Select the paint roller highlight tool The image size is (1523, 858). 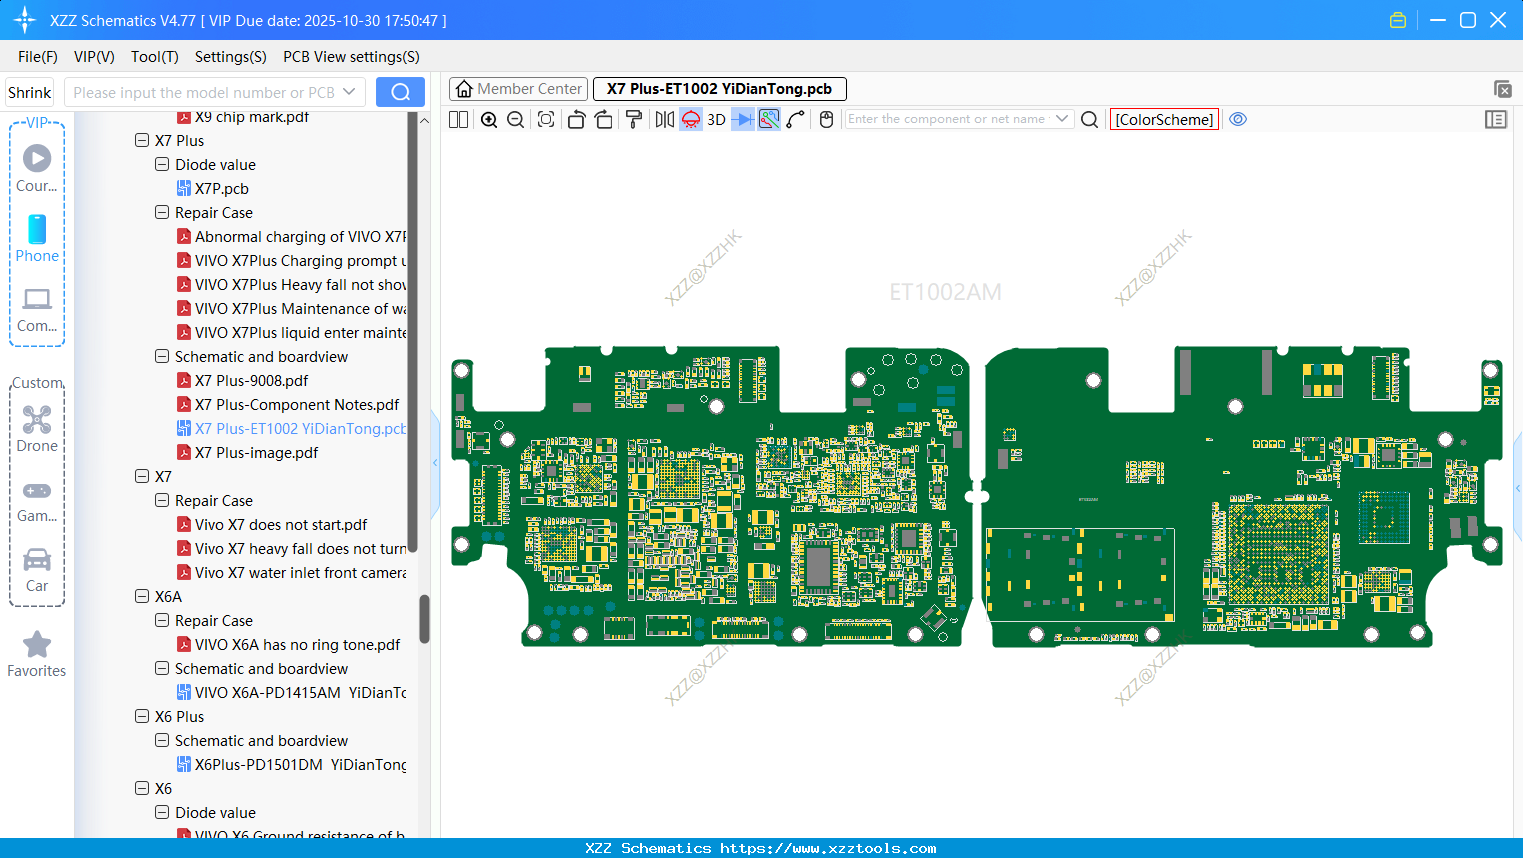634,119
